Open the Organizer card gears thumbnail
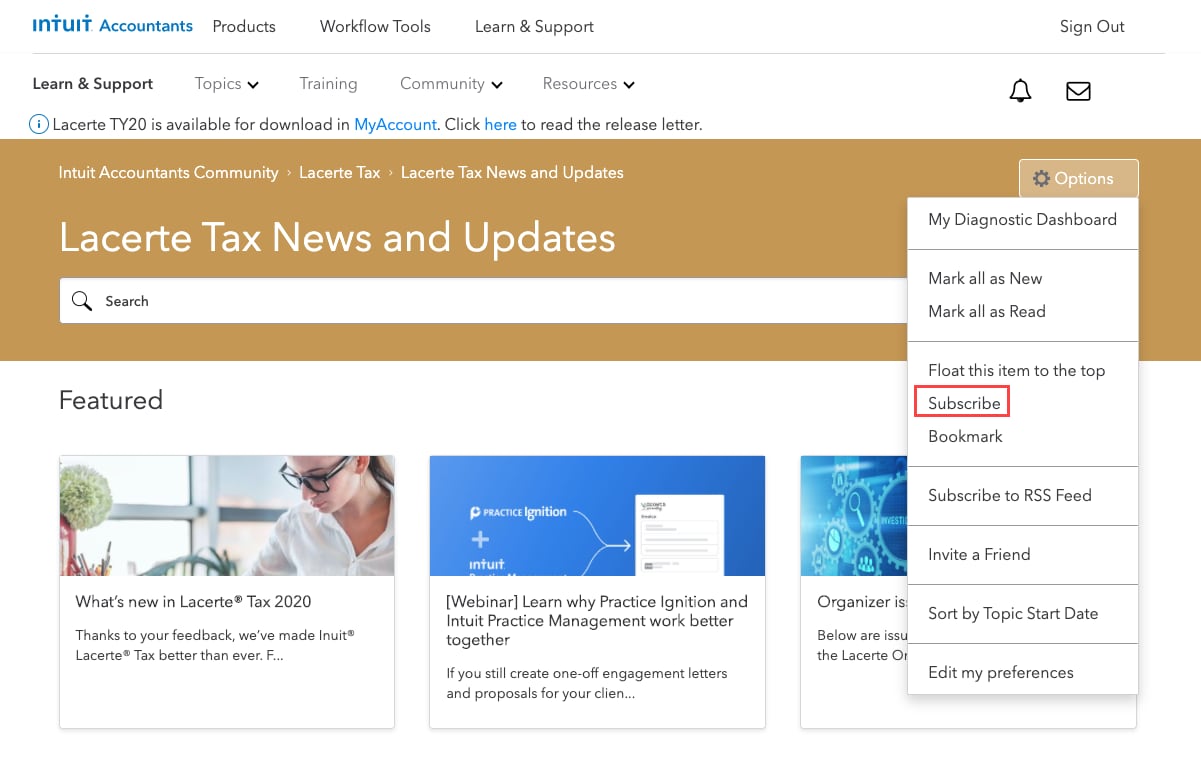Image resolution: width=1201 pixels, height=766 pixels. coord(854,516)
